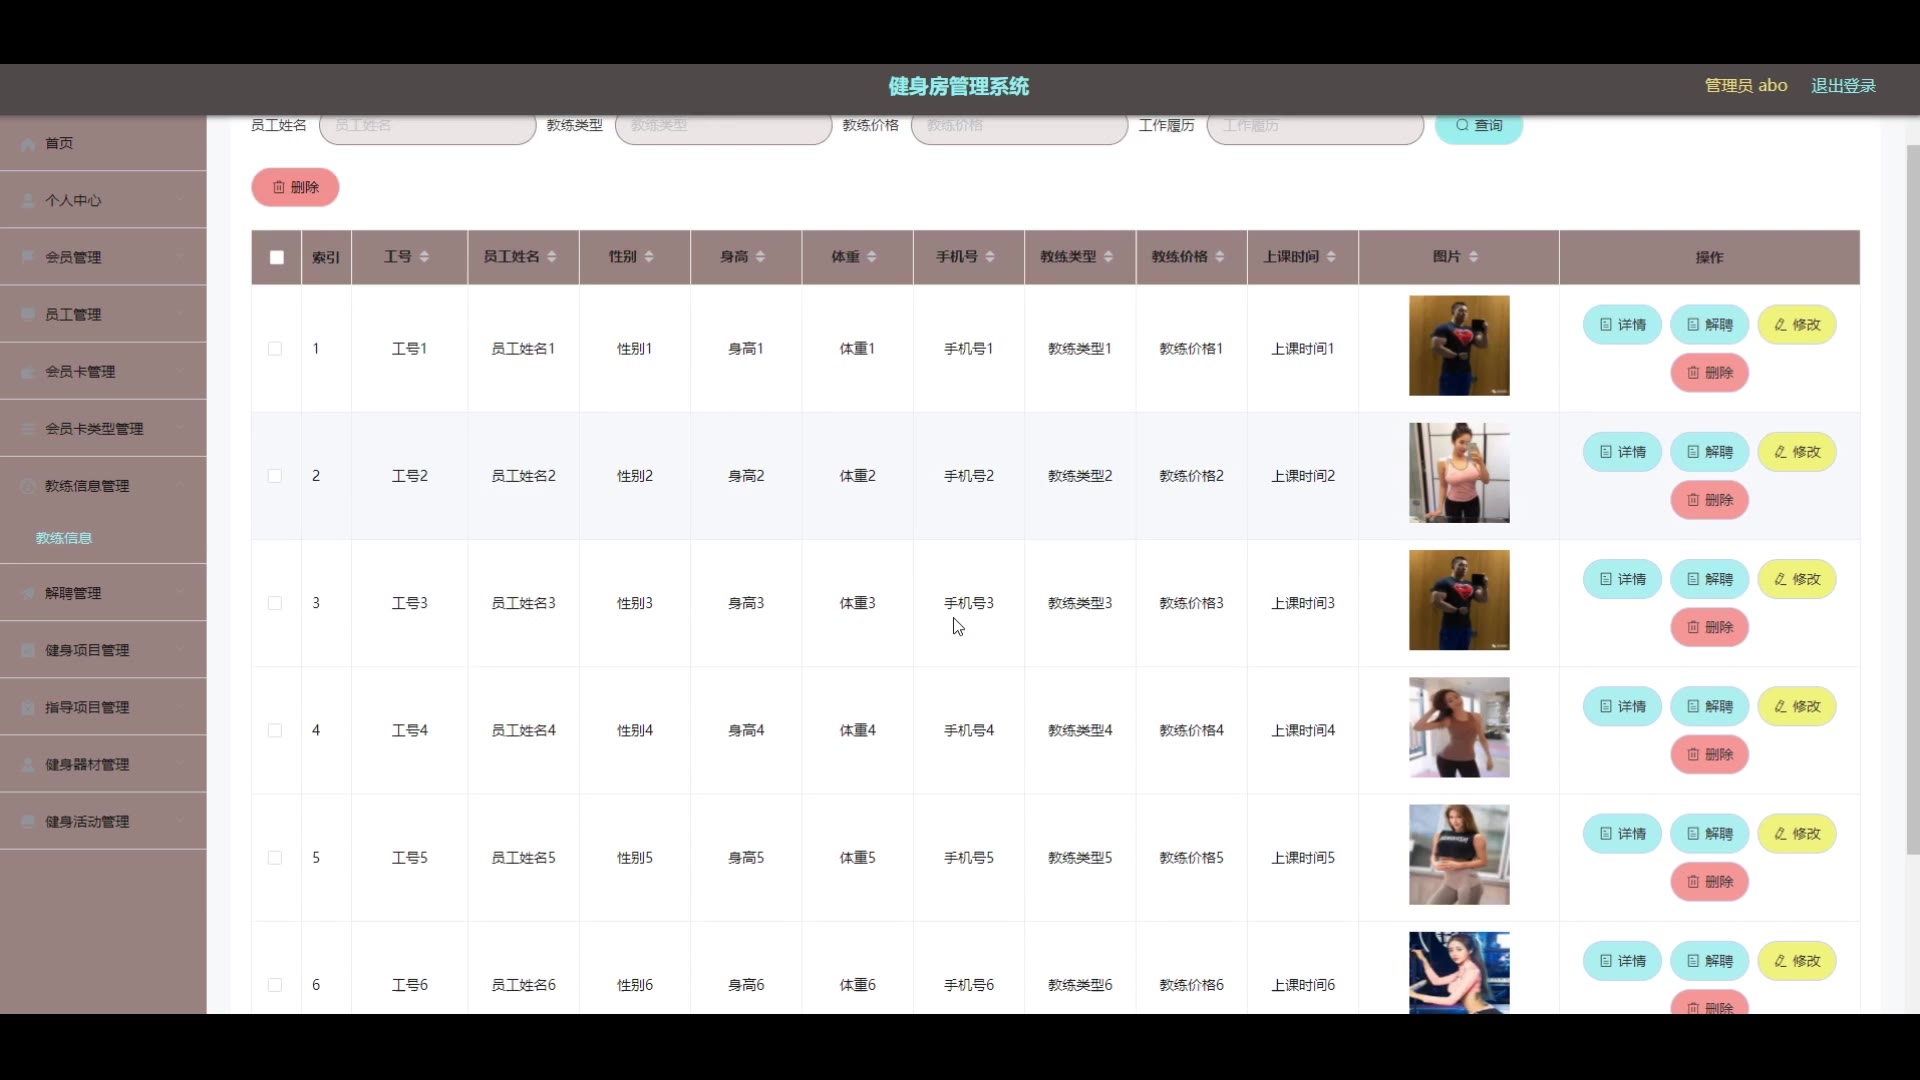This screenshot has width=1920, height=1080.
Task: Sort by 教练价格 column arrows
Action: pyautogui.click(x=1219, y=257)
